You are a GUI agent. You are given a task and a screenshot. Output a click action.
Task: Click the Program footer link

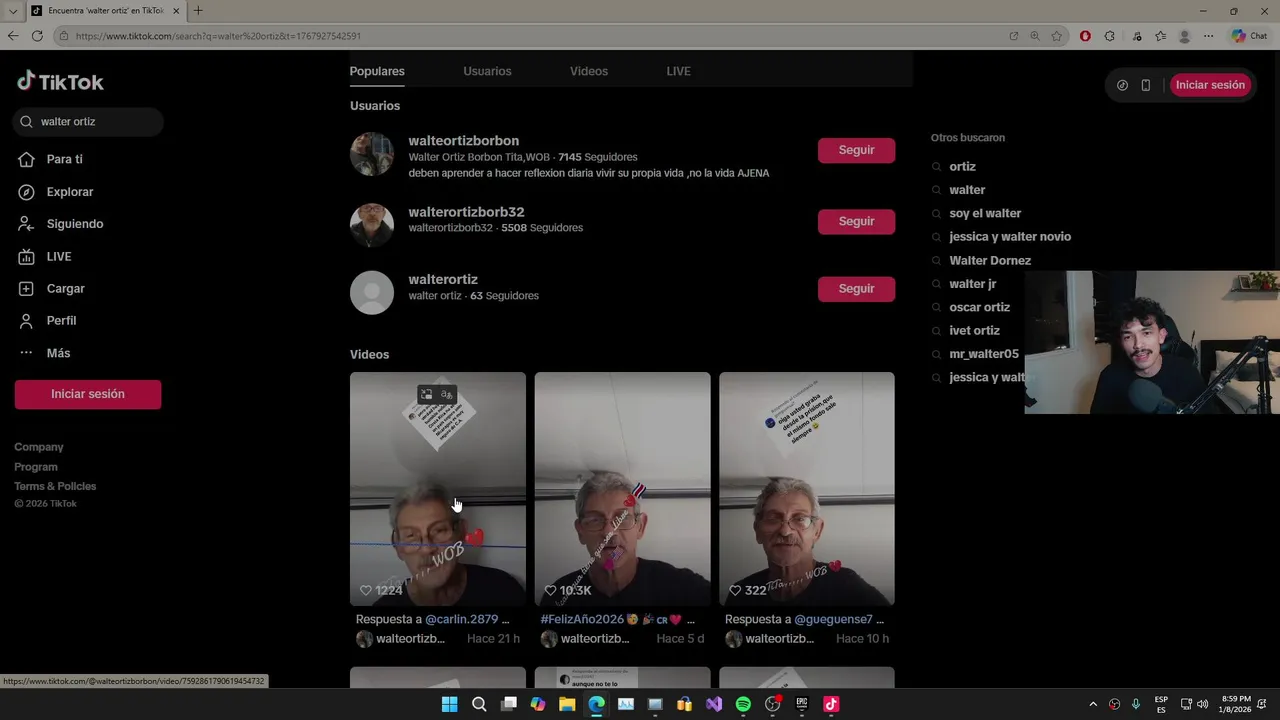tap(36, 467)
